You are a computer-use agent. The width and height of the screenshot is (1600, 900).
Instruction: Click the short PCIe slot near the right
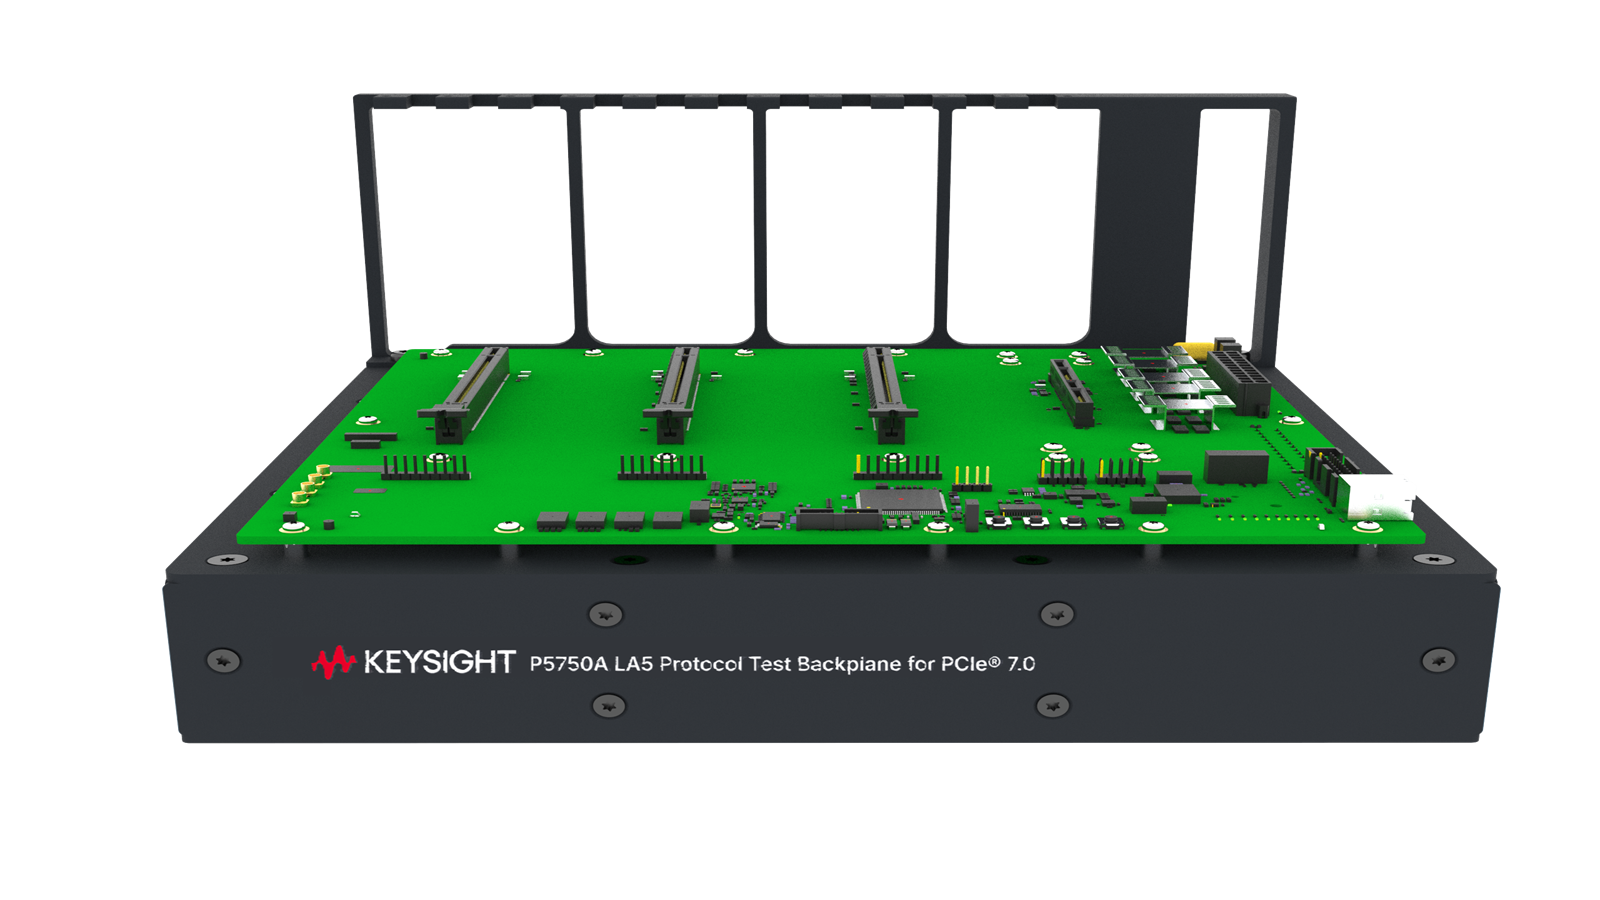1071,392
